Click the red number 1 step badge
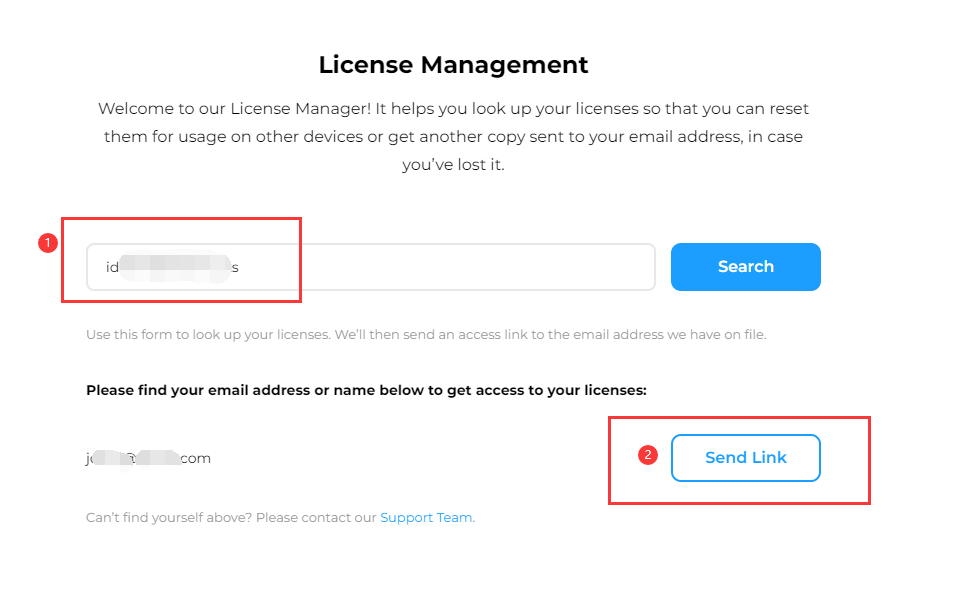 [x=47, y=243]
